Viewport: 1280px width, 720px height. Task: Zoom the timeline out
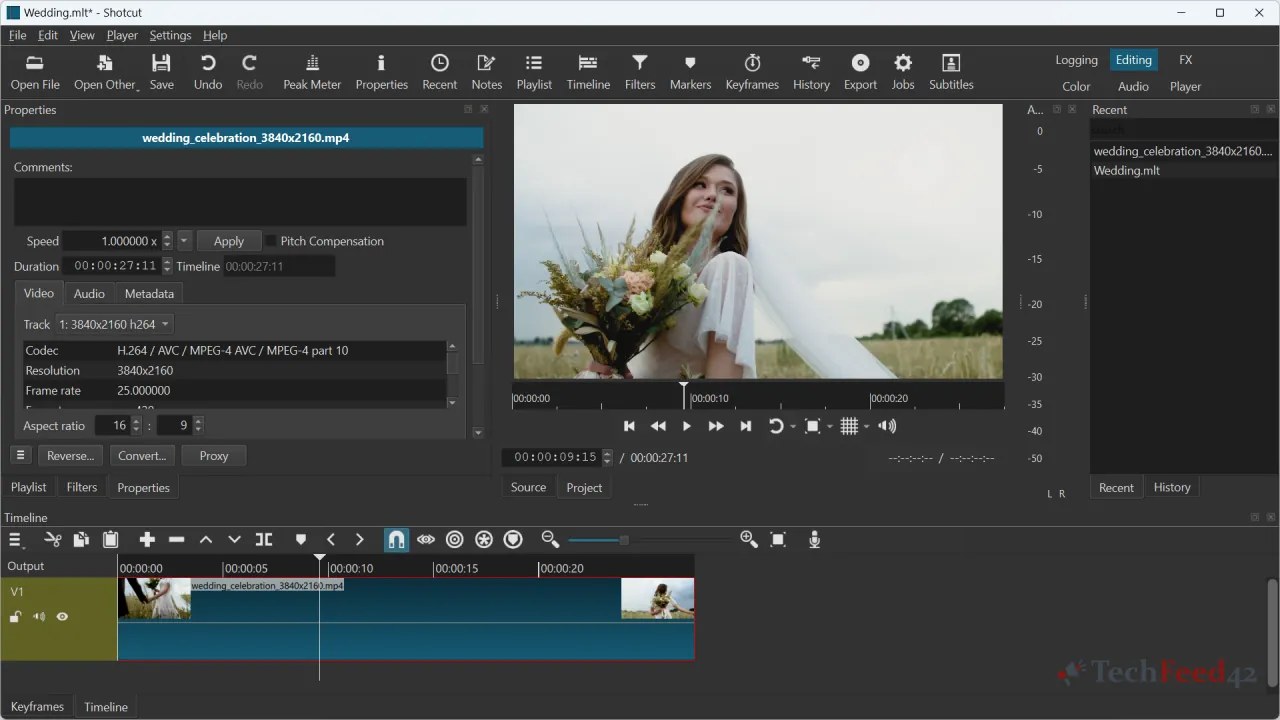click(550, 540)
